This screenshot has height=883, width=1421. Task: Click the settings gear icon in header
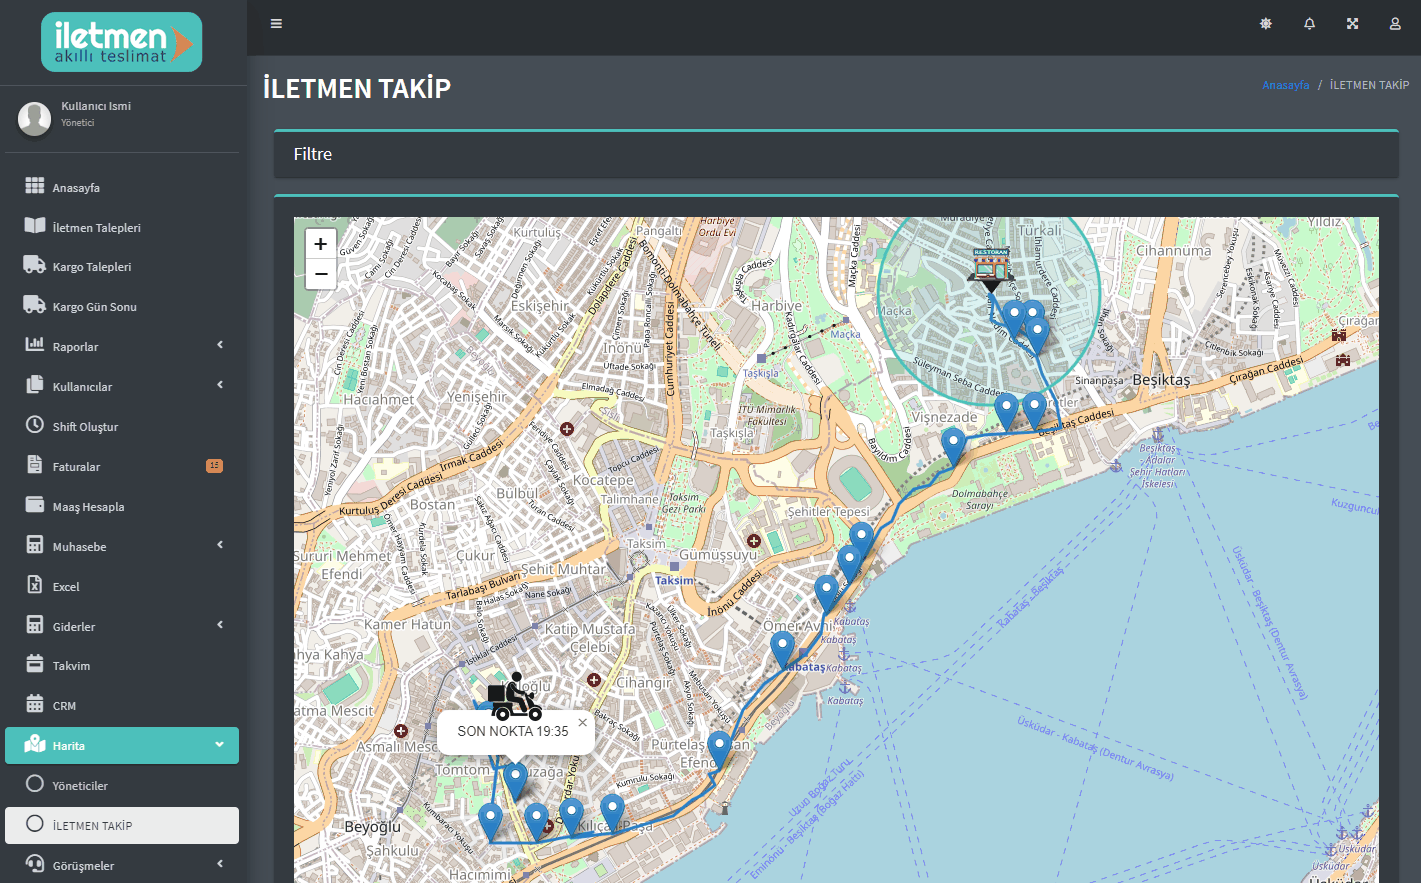click(x=1266, y=24)
